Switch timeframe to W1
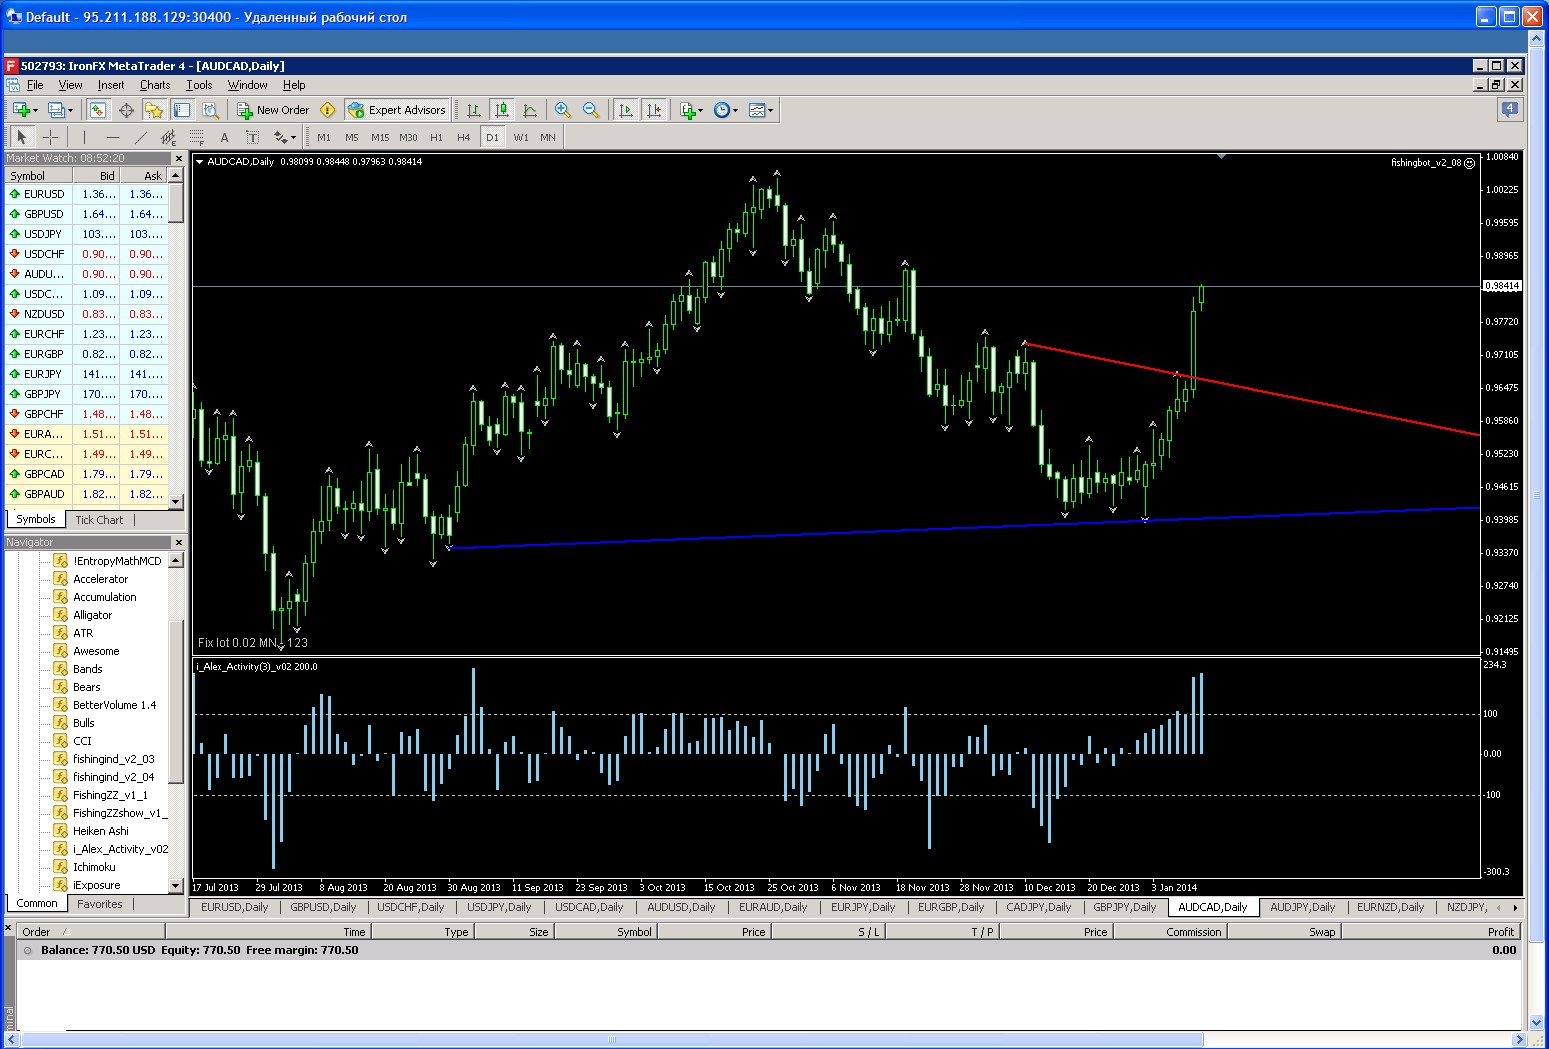 (x=521, y=137)
